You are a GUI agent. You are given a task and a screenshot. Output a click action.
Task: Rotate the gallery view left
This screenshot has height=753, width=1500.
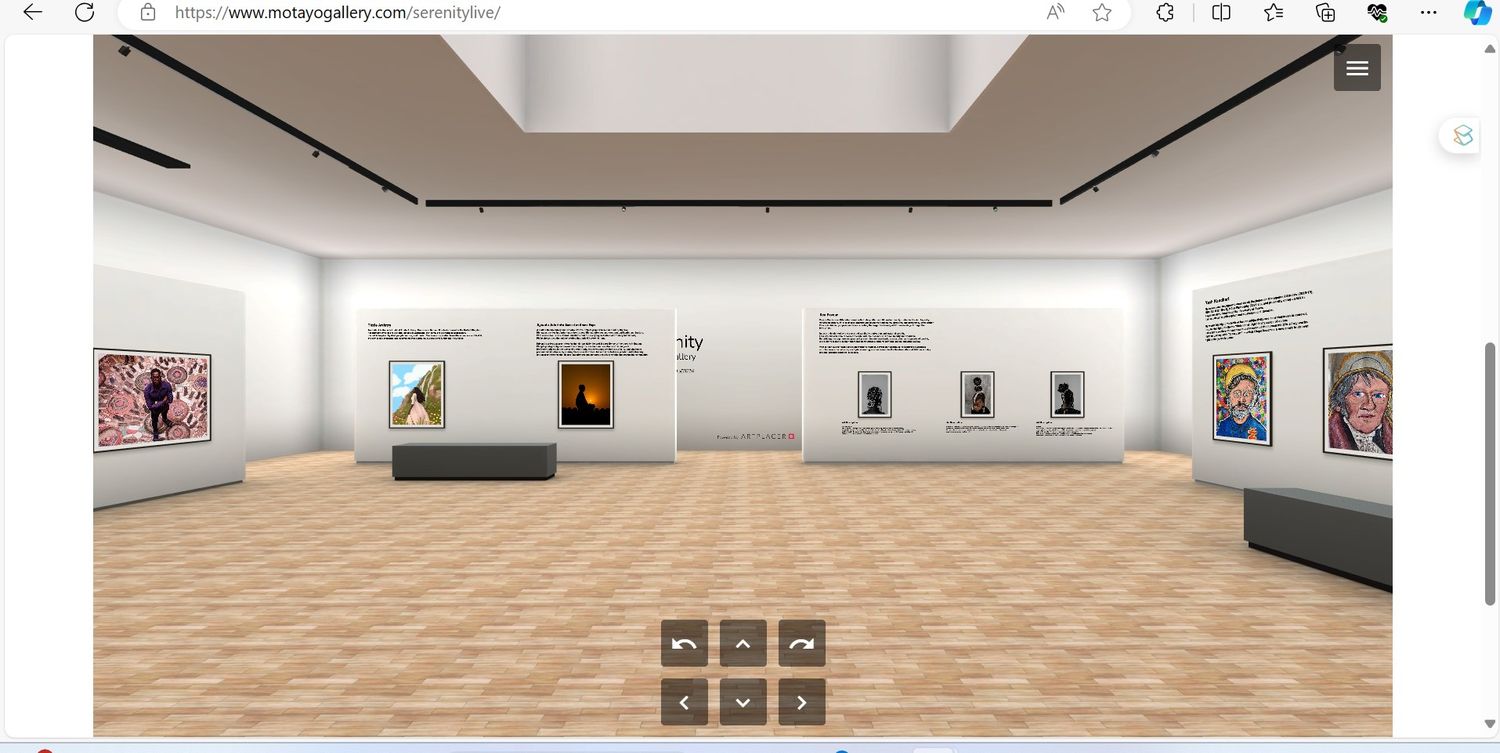(684, 644)
